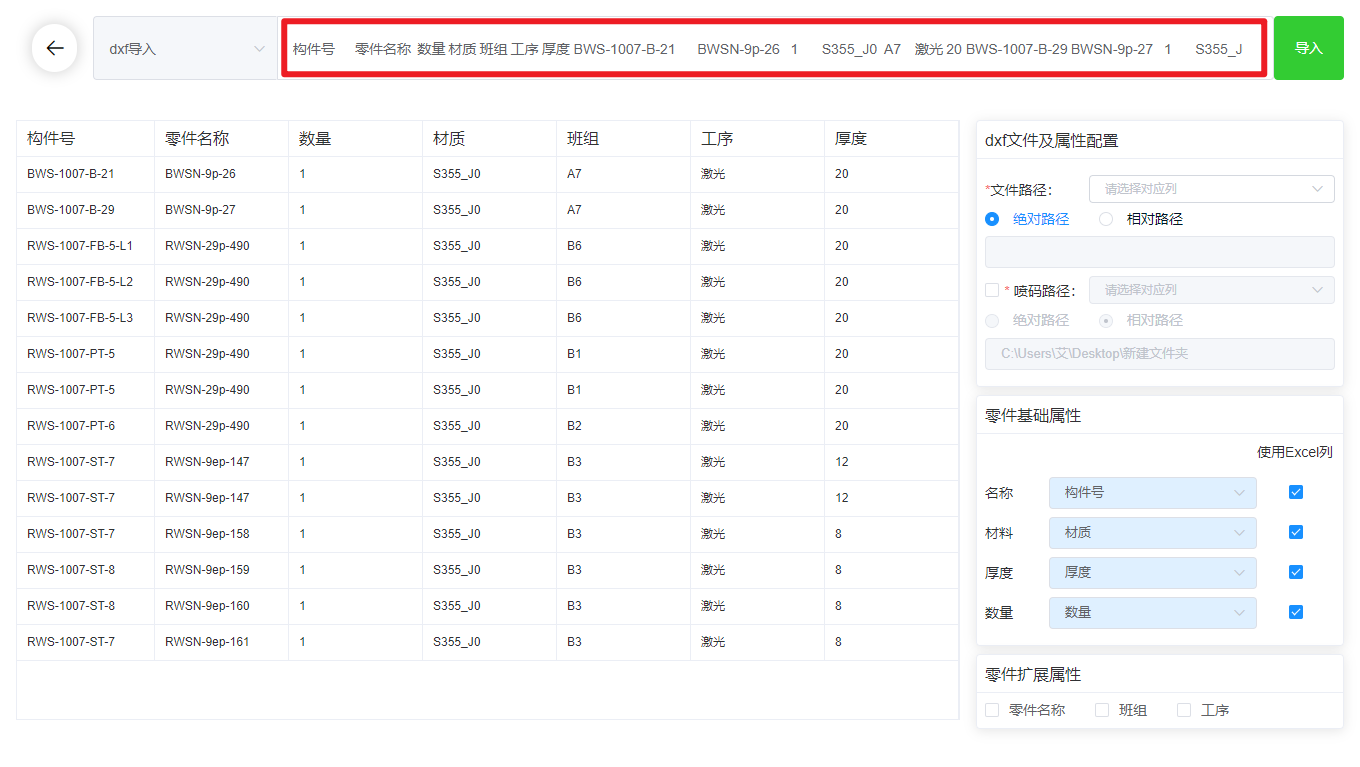1360x767 pixels.
Task: Check the 工序 extended attribute checkbox
Action: (x=1184, y=710)
